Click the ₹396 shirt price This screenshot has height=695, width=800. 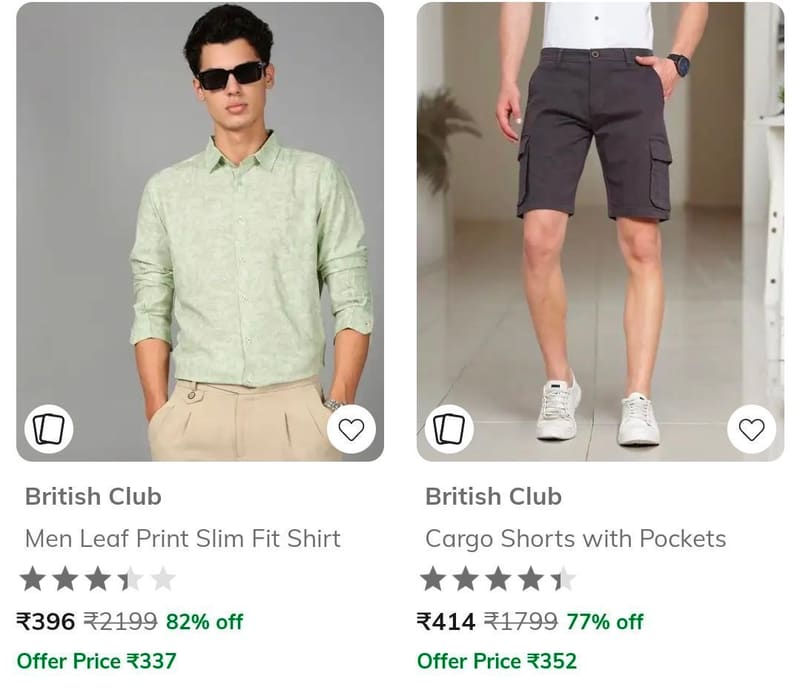pyautogui.click(x=46, y=622)
